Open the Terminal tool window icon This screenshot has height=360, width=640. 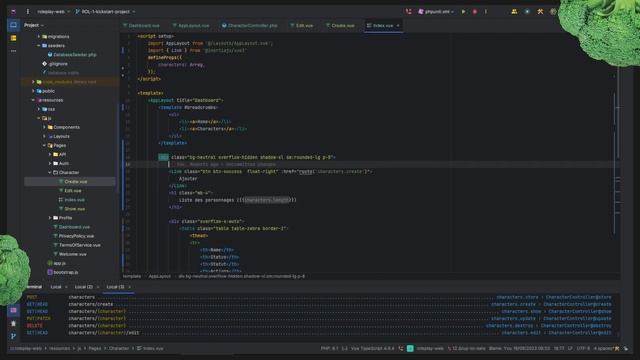[13, 310]
